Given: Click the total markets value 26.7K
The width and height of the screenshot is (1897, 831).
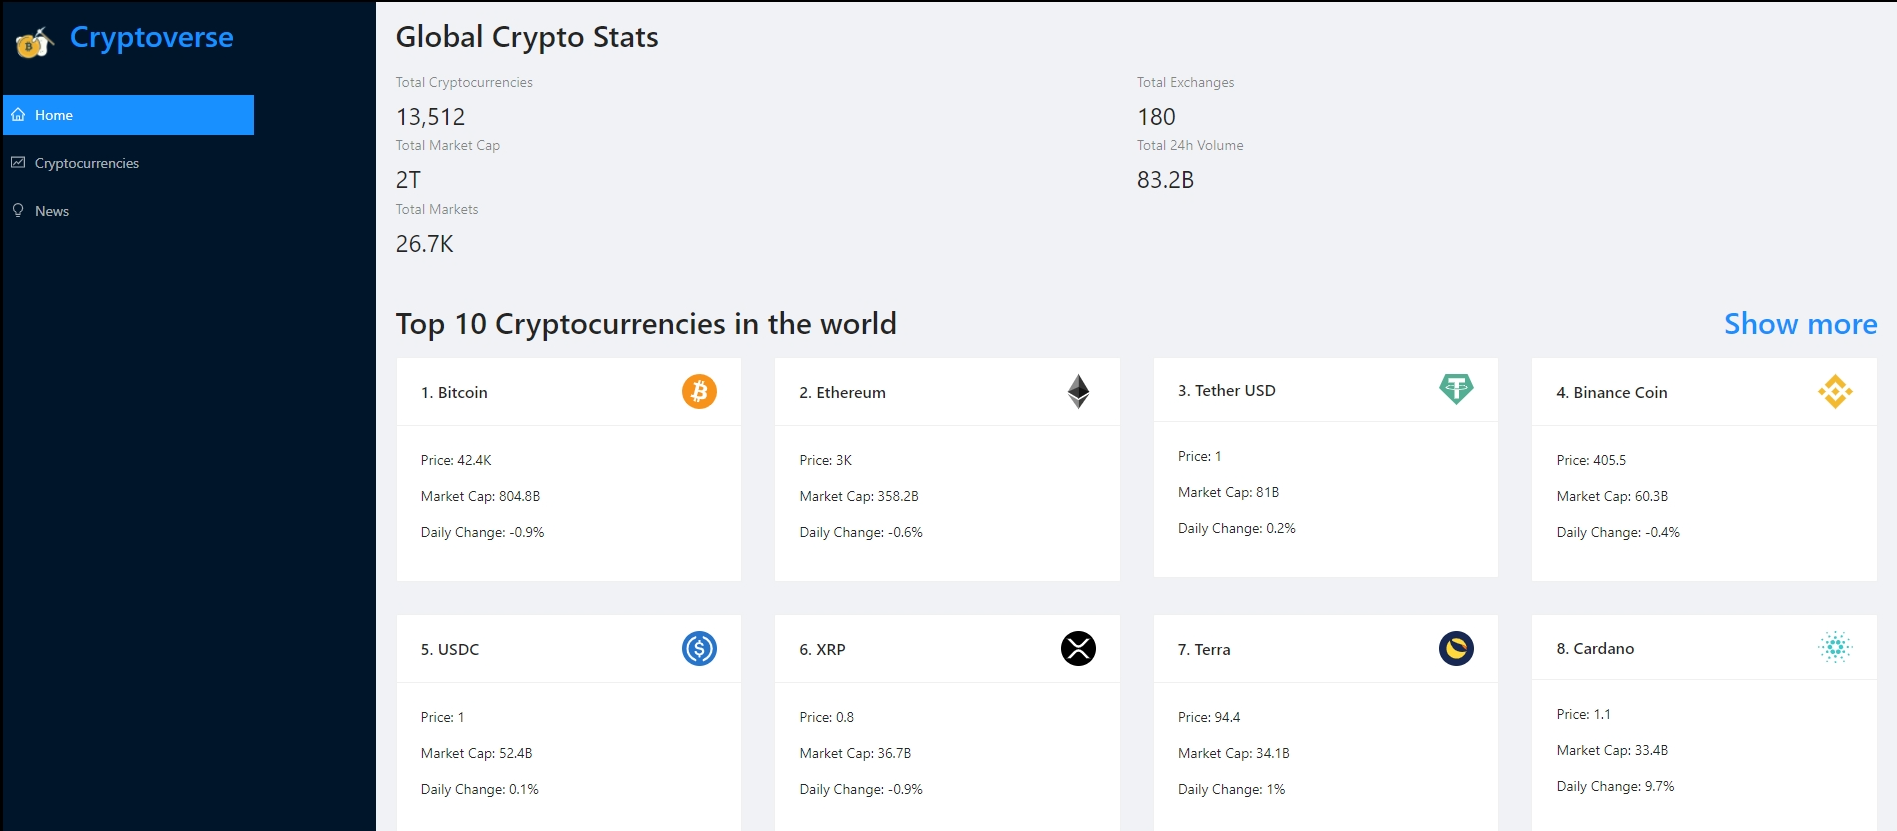Looking at the screenshot, I should pyautogui.click(x=424, y=244).
